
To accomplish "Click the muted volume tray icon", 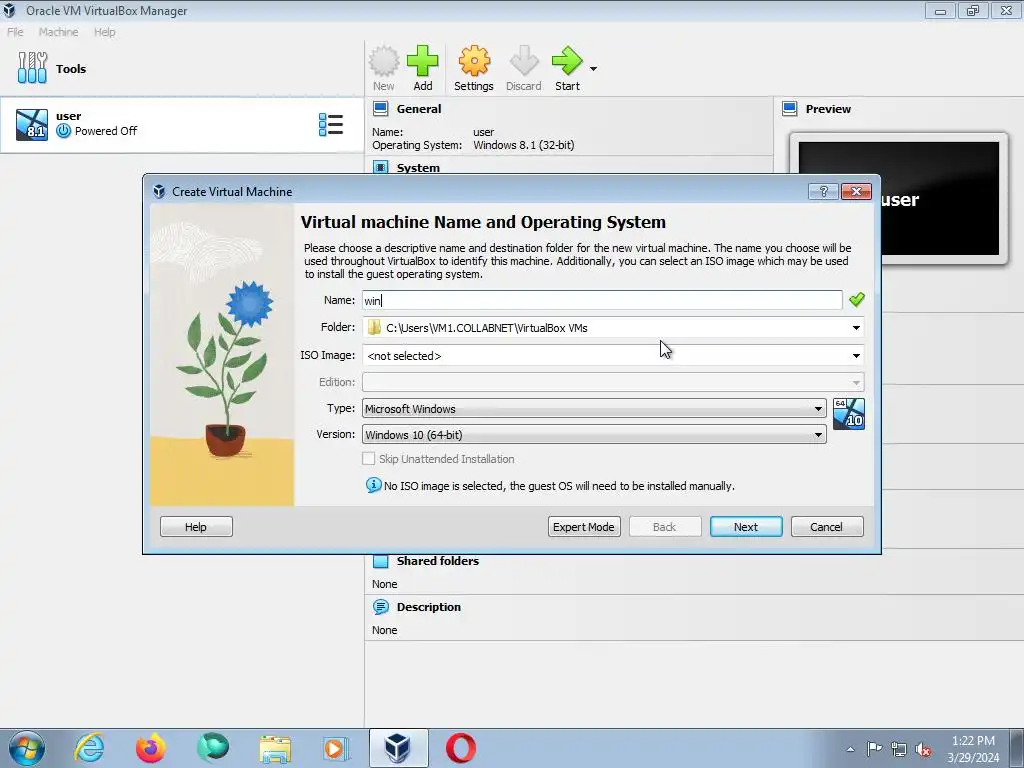I will pos(923,749).
